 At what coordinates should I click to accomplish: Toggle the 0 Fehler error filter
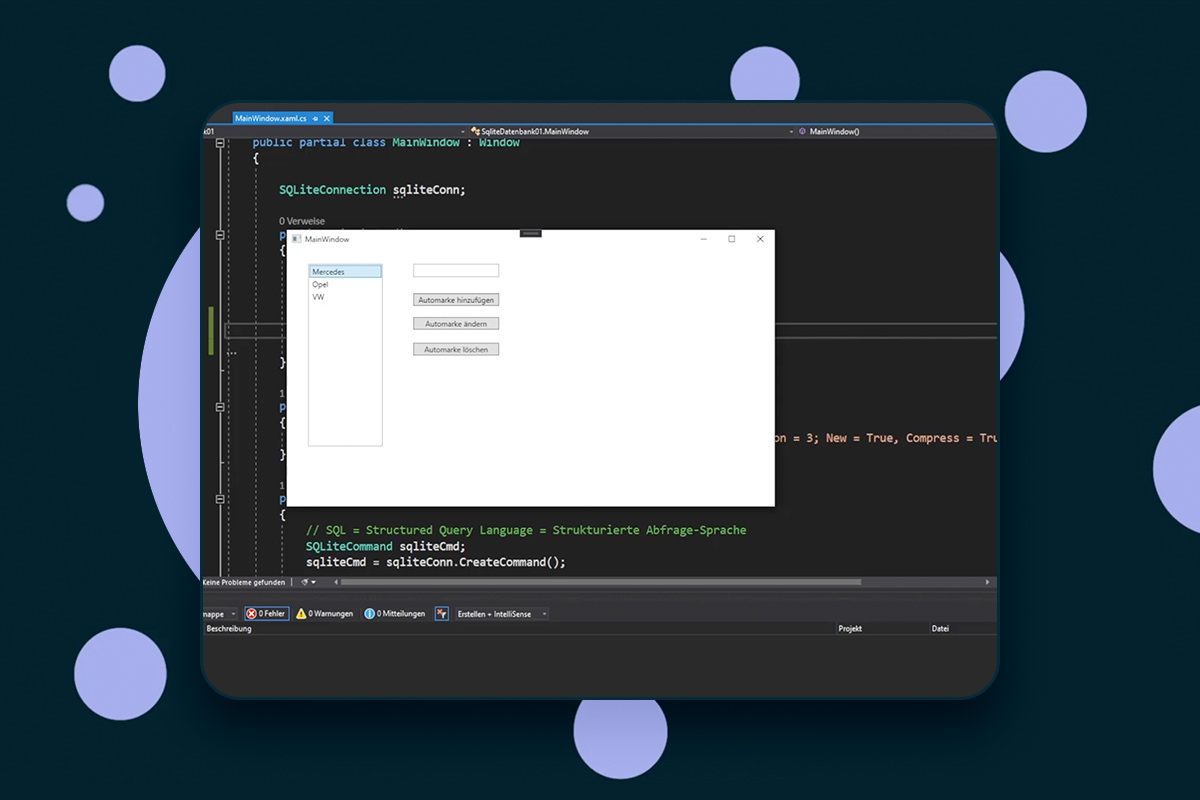[x=267, y=614]
